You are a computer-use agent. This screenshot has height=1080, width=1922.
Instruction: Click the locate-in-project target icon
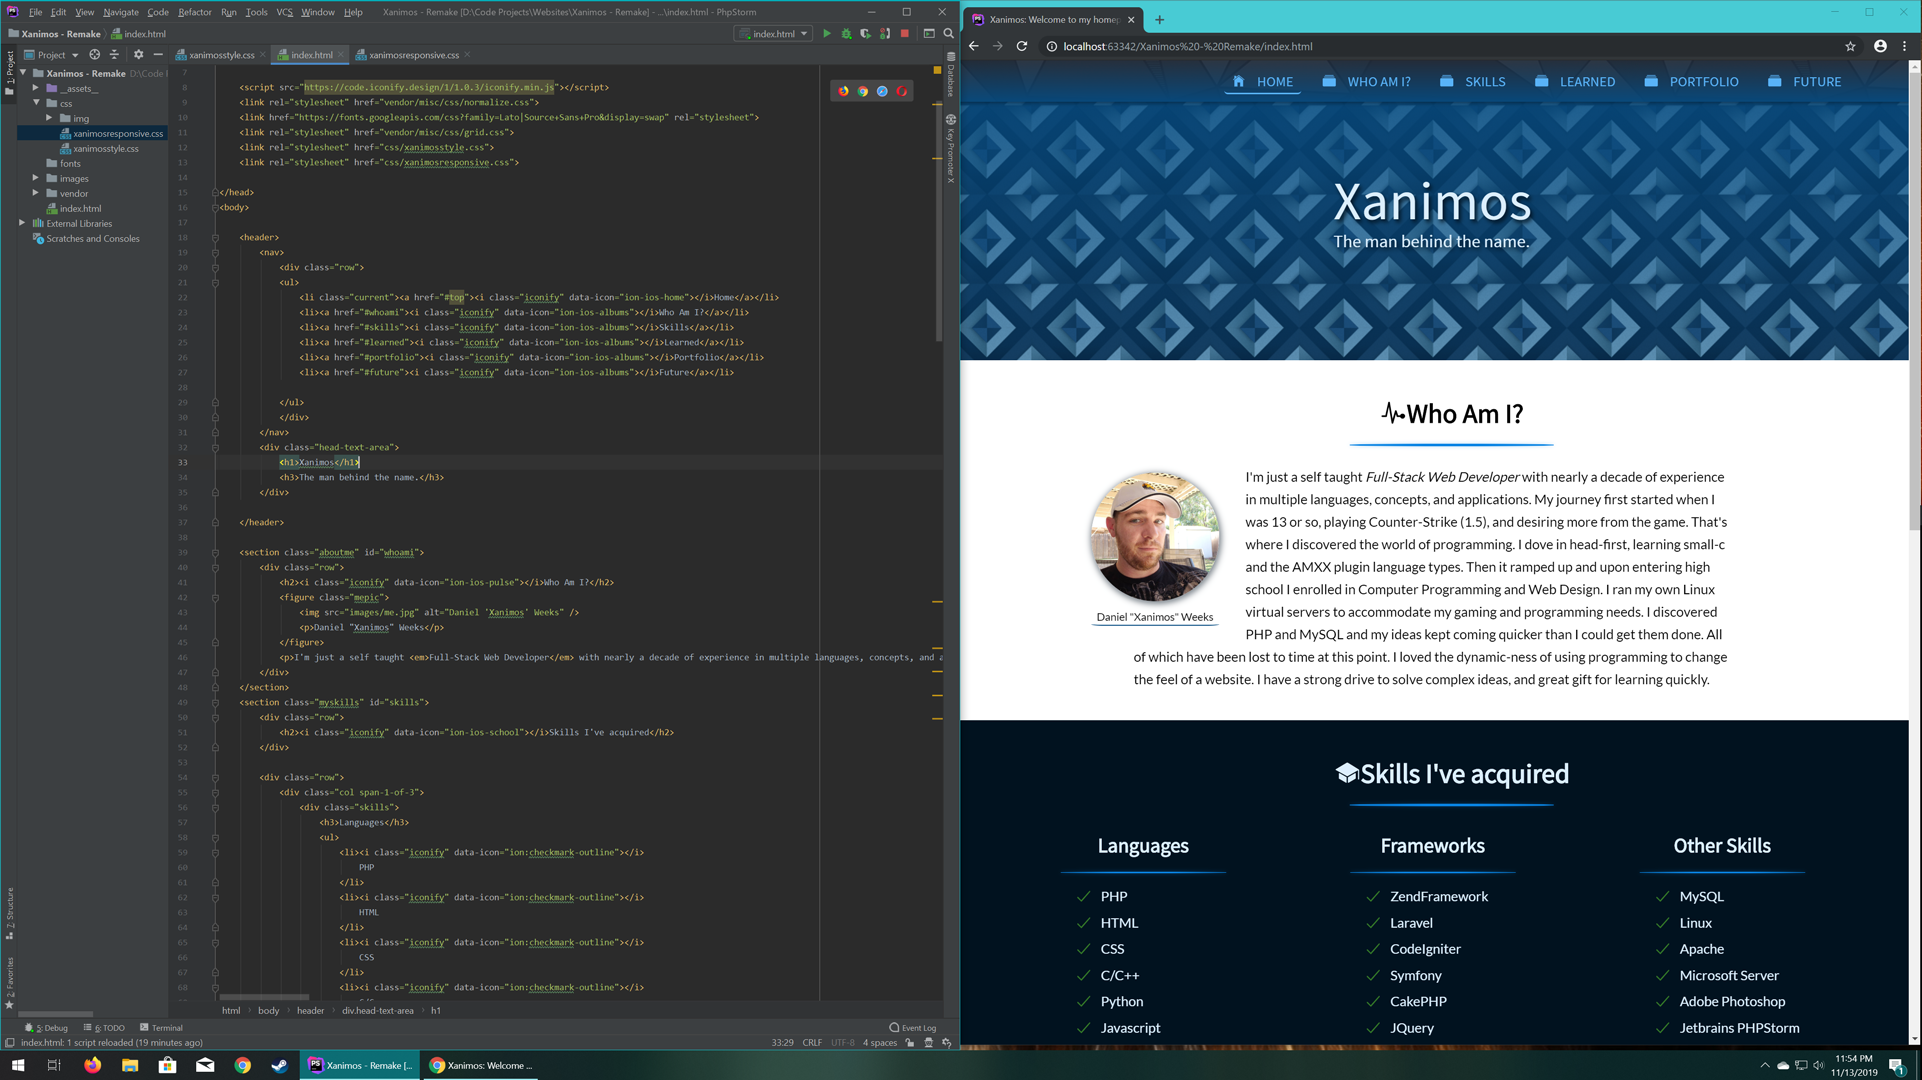tap(95, 55)
